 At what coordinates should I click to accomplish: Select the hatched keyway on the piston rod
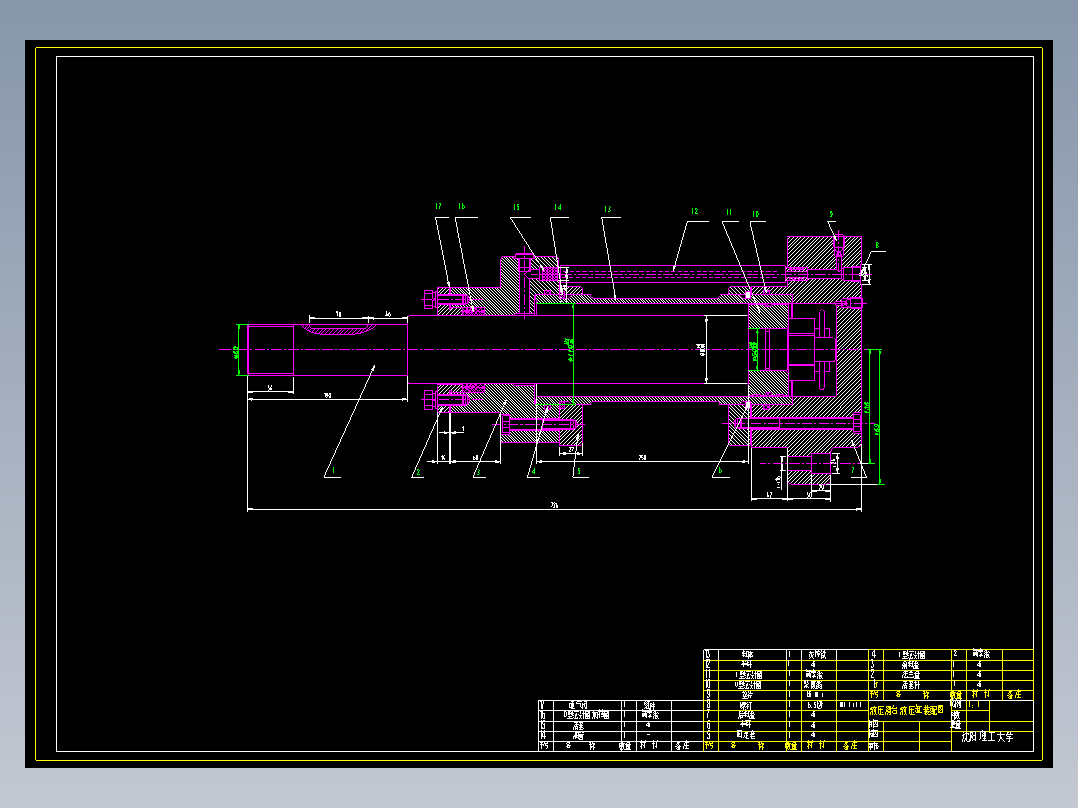click(x=338, y=330)
